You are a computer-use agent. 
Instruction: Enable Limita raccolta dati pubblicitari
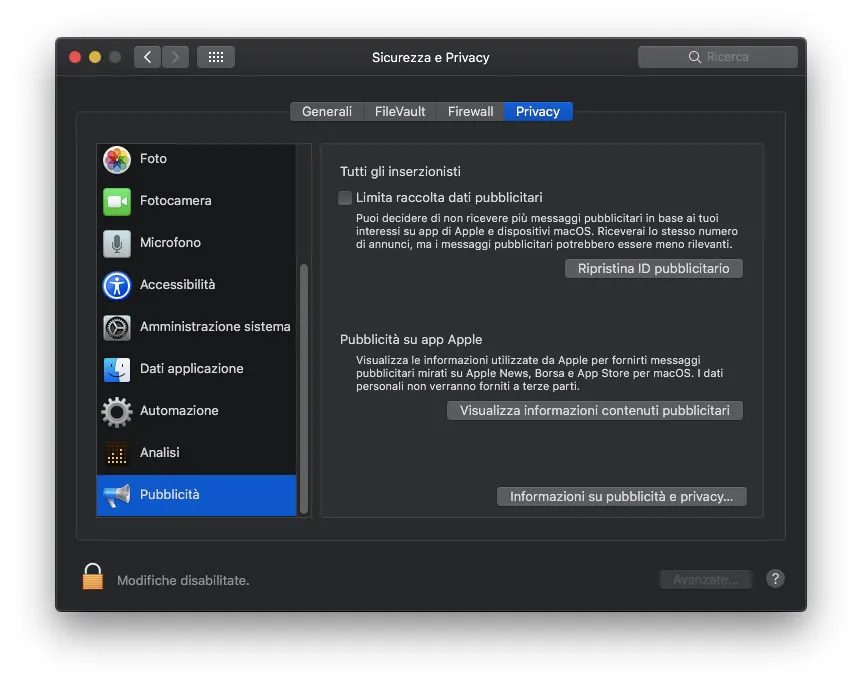coord(345,198)
